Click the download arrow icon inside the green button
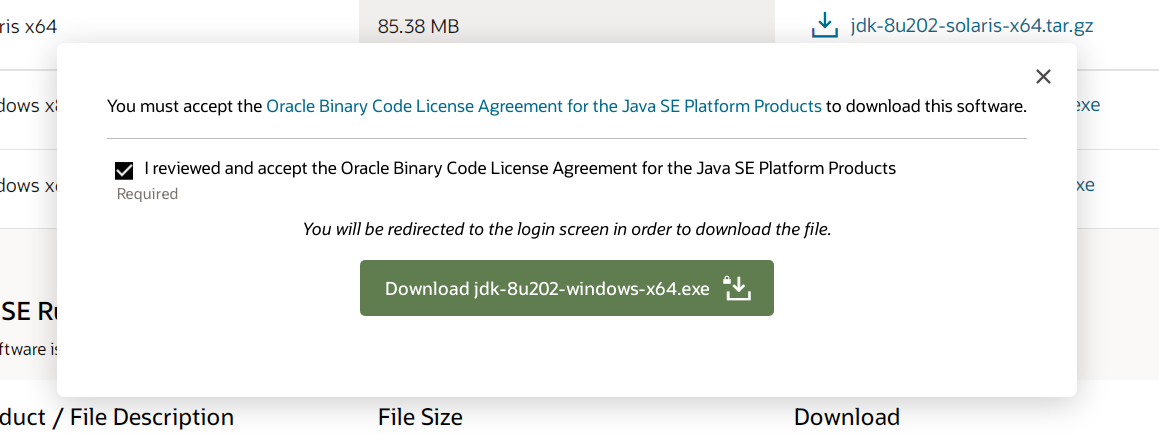The height and width of the screenshot is (444, 1159). pos(736,288)
